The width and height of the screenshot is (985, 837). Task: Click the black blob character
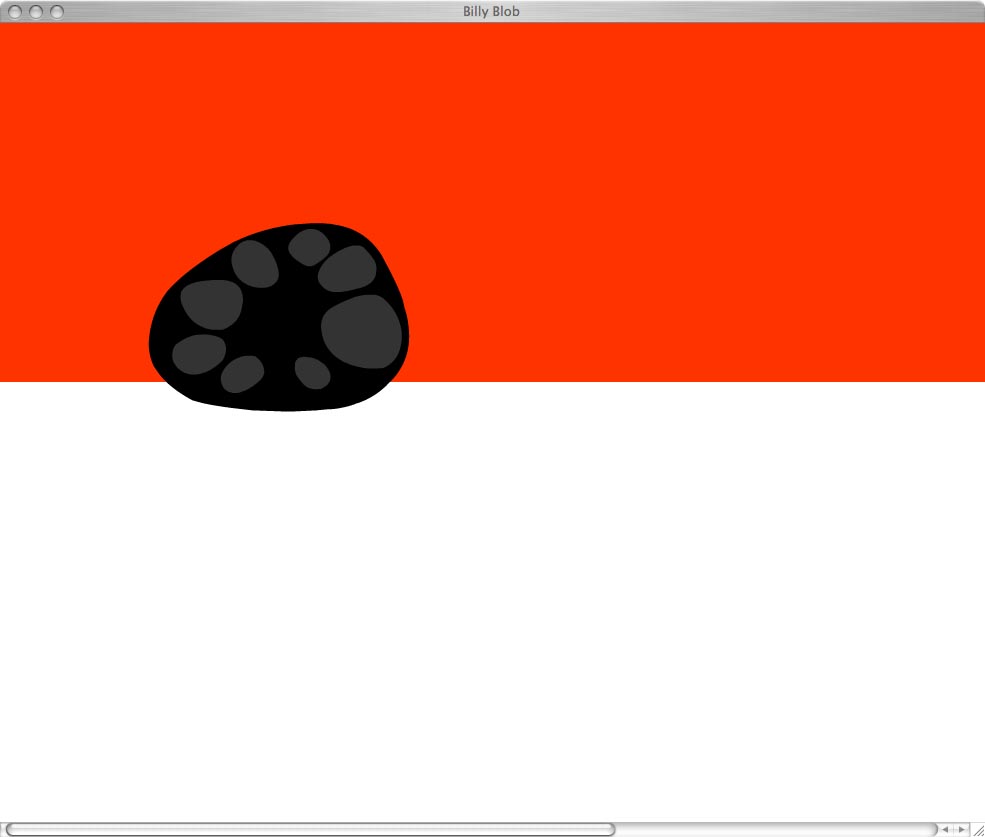[279, 317]
